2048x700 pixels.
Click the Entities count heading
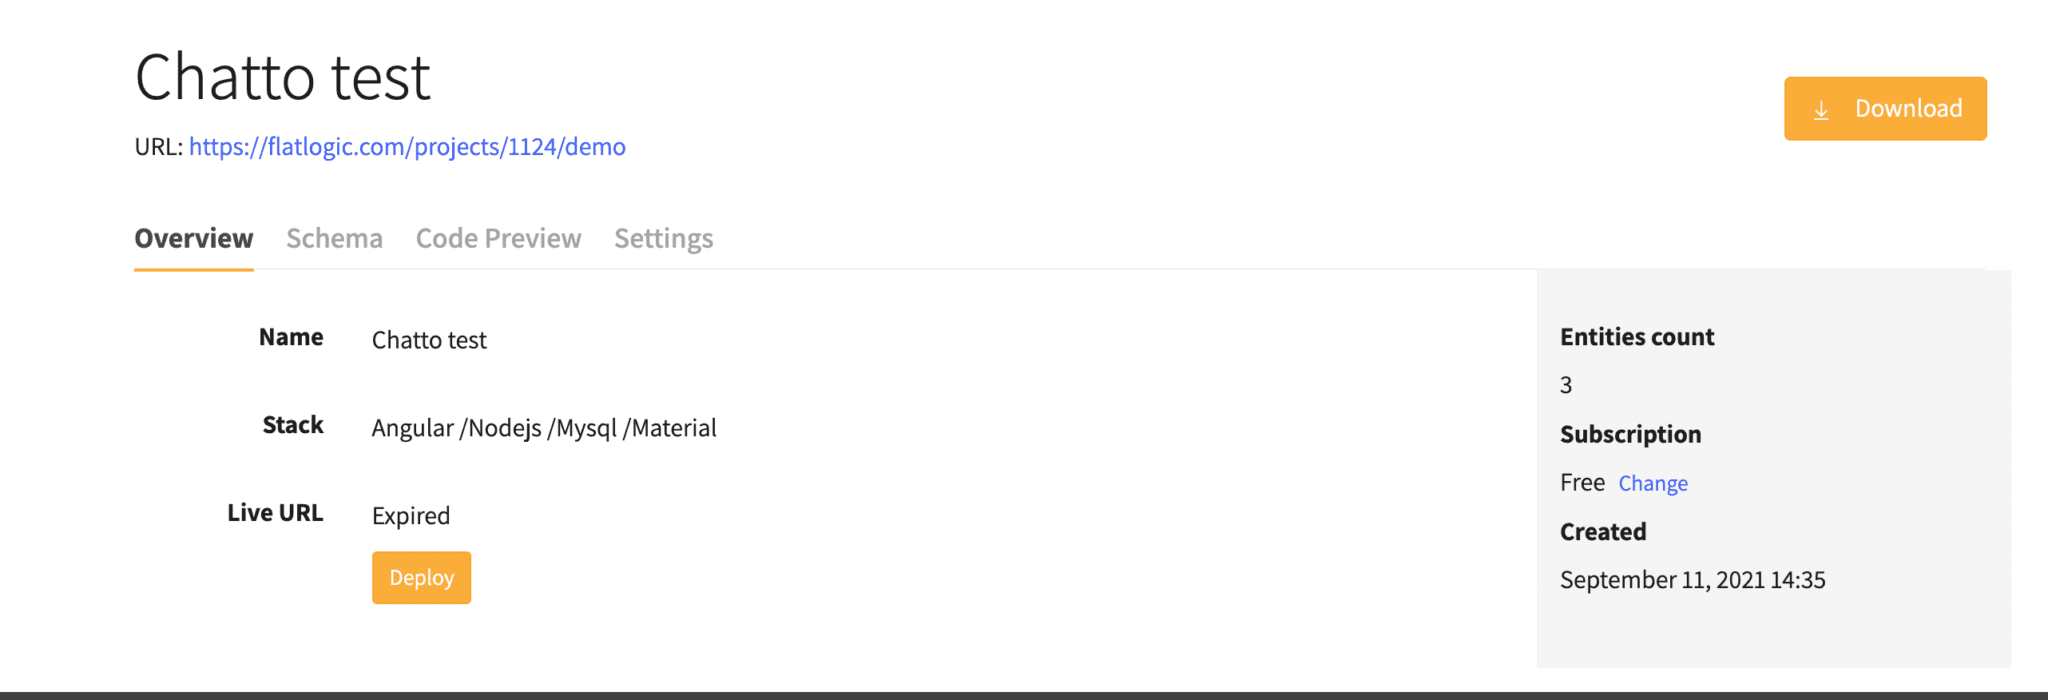tap(1636, 337)
